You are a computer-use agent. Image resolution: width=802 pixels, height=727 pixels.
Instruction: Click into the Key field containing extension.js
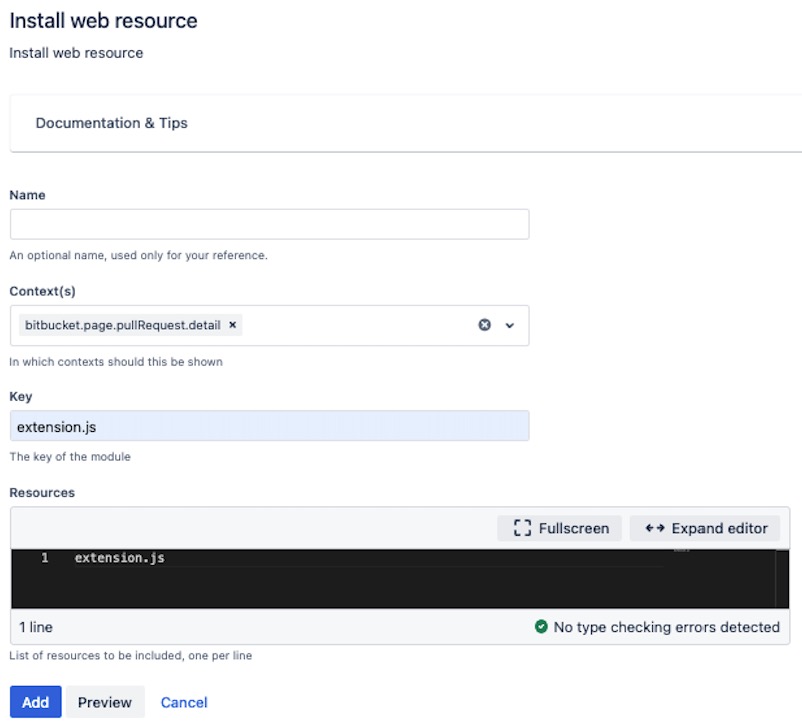pos(270,426)
